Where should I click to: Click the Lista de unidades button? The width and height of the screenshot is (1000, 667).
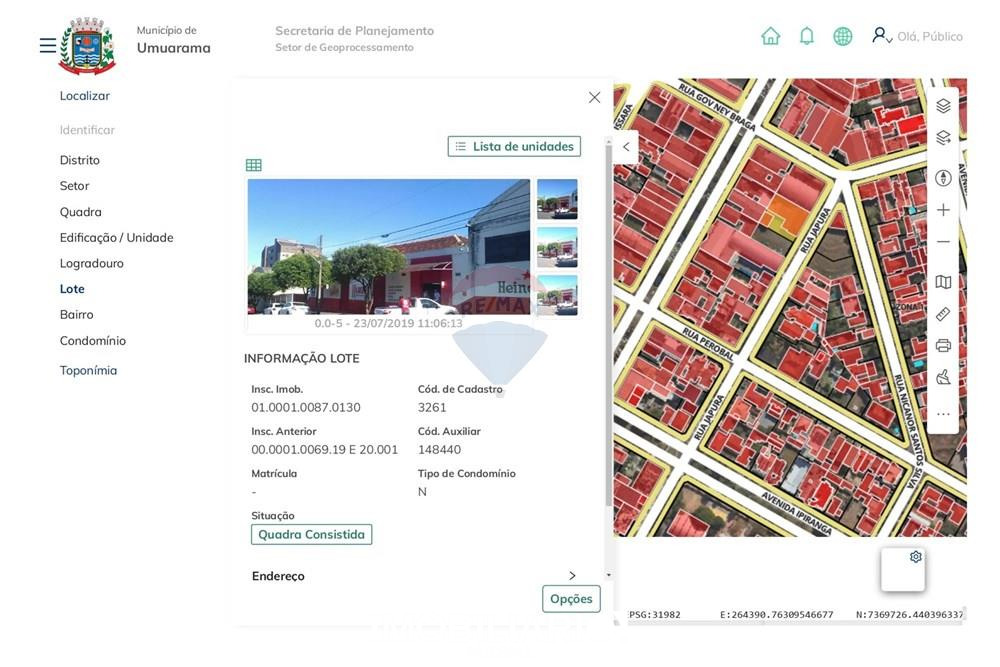[x=514, y=146]
